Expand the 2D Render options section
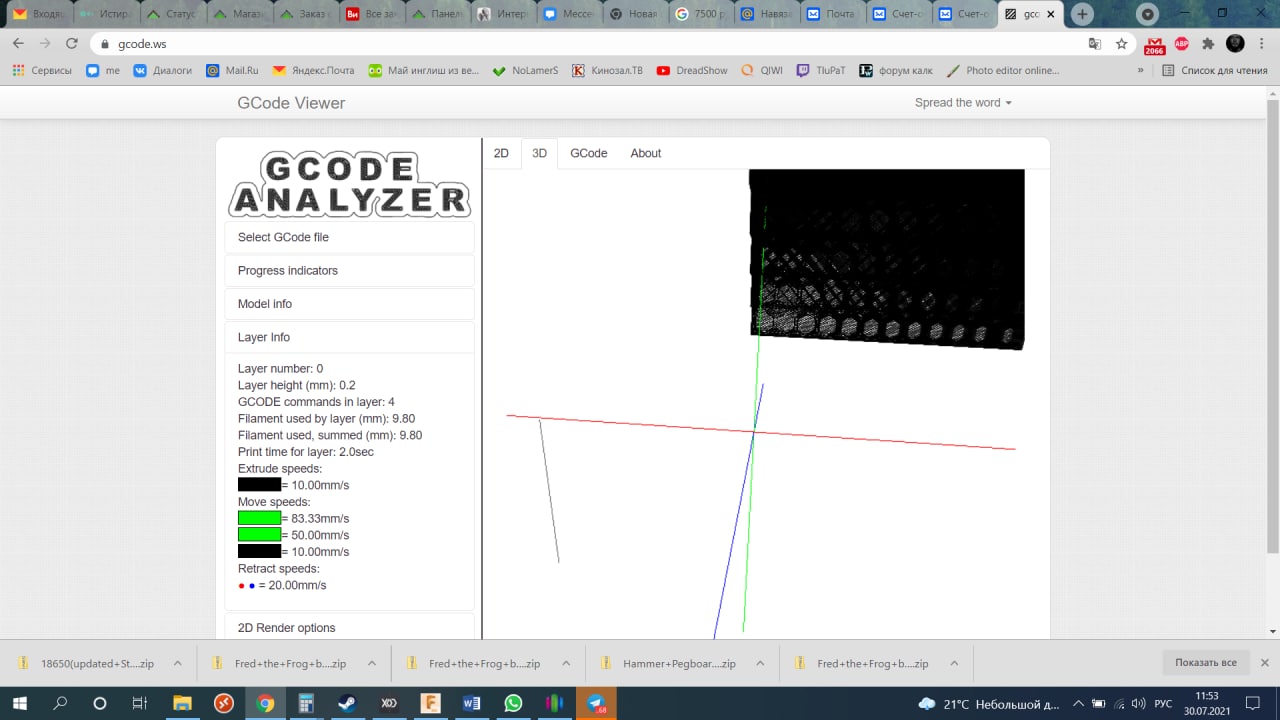This screenshot has width=1280, height=720. click(x=349, y=628)
